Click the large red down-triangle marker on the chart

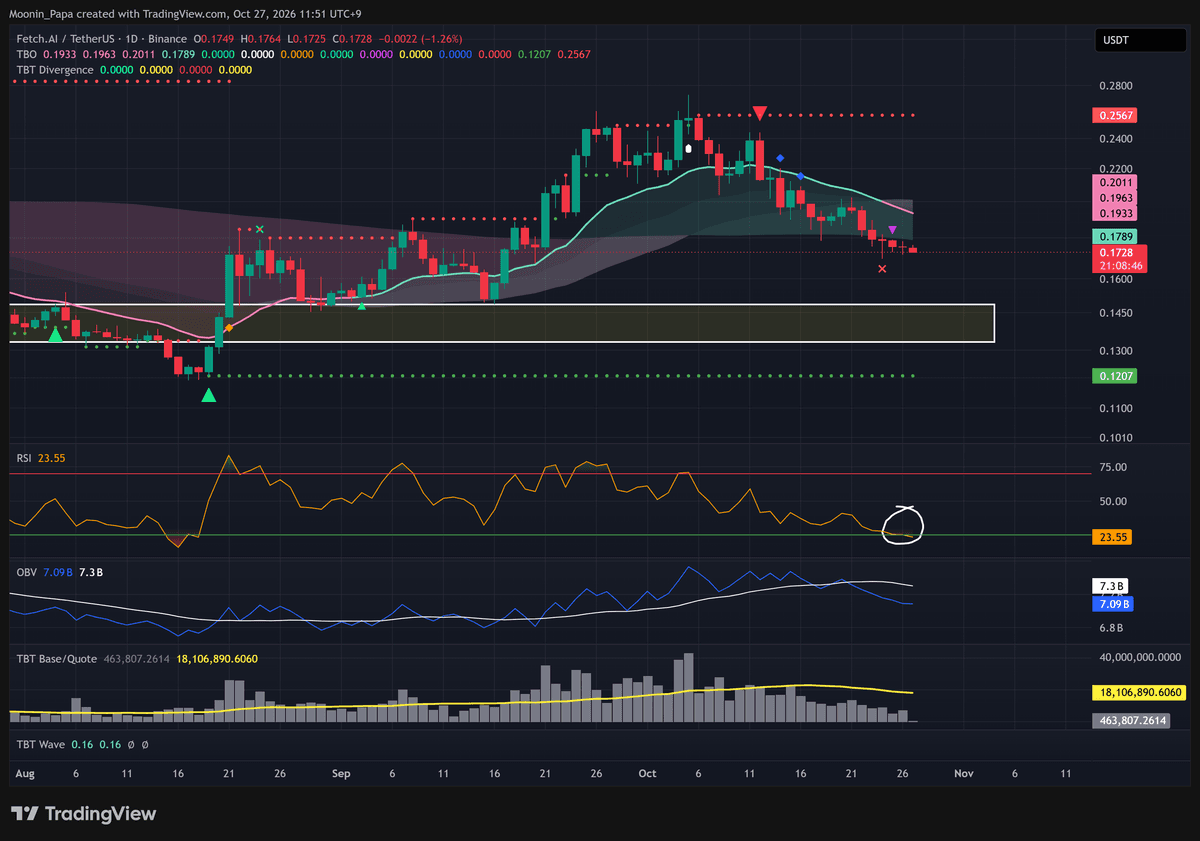(760, 113)
